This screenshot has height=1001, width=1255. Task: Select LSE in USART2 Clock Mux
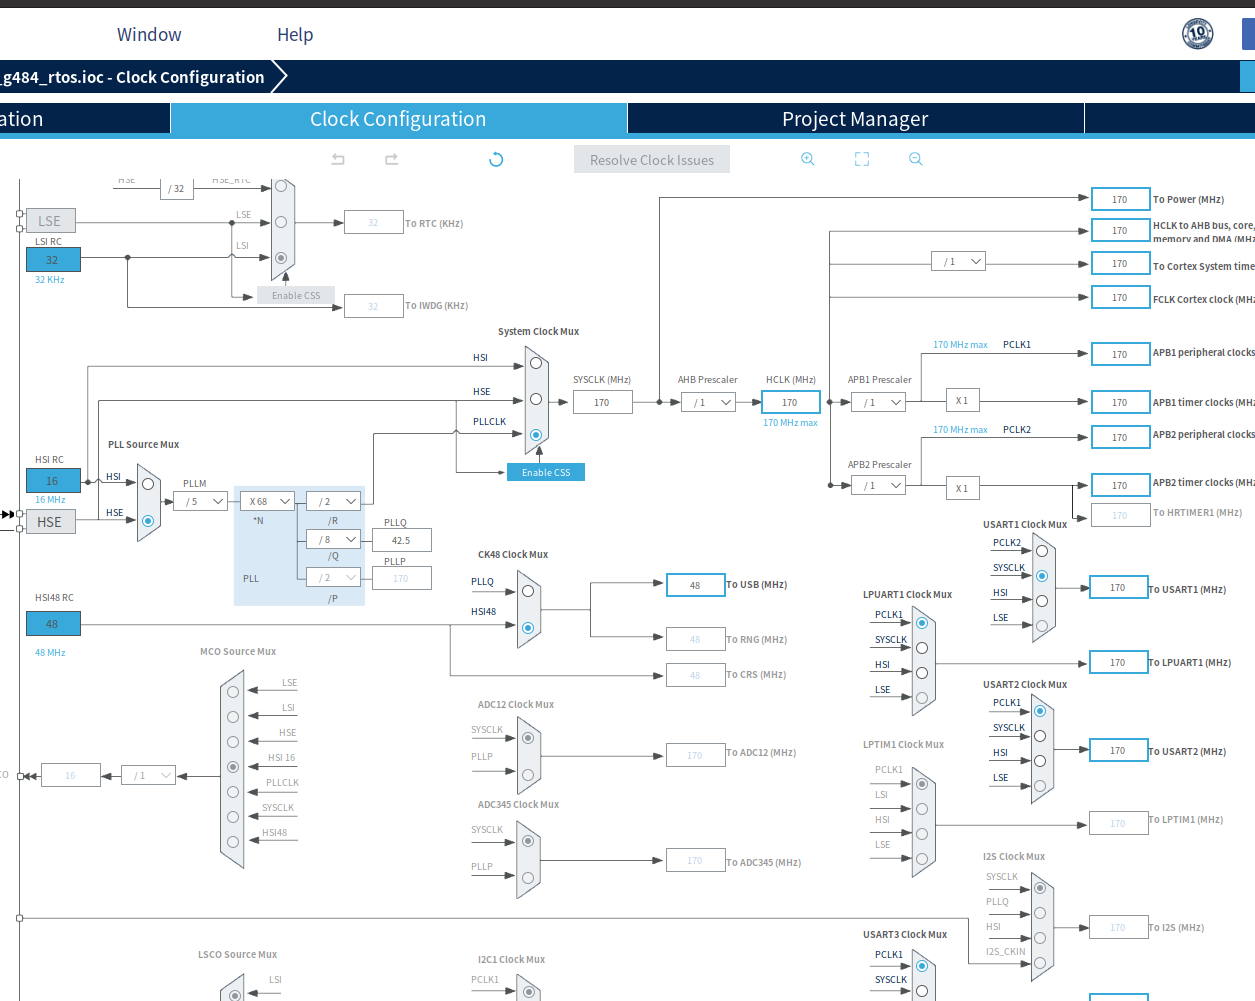pos(1040,786)
